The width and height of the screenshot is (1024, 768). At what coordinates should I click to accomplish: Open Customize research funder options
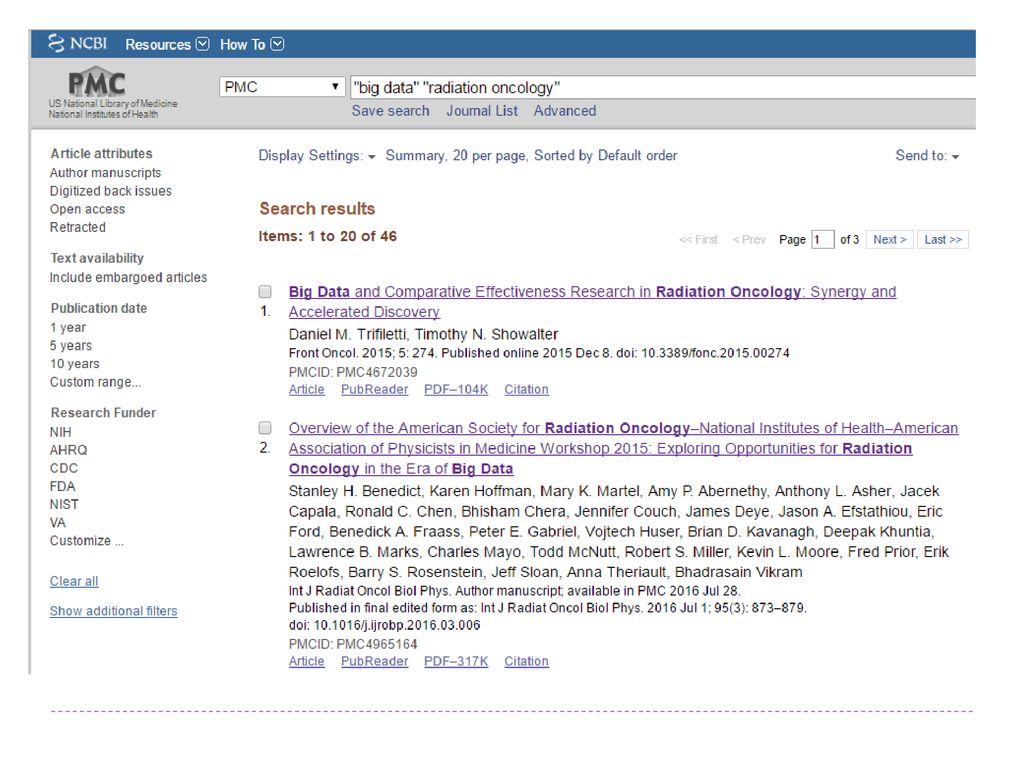[87, 541]
